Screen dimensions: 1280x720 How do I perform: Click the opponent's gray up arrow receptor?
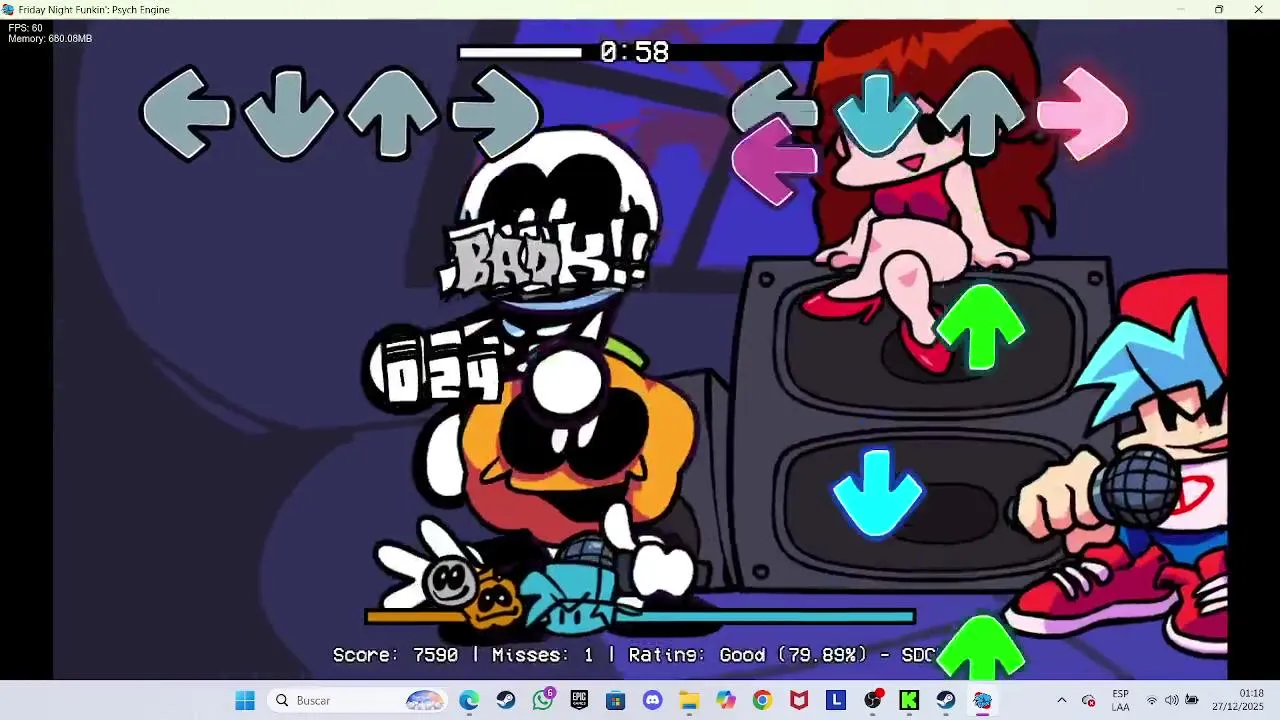392,113
